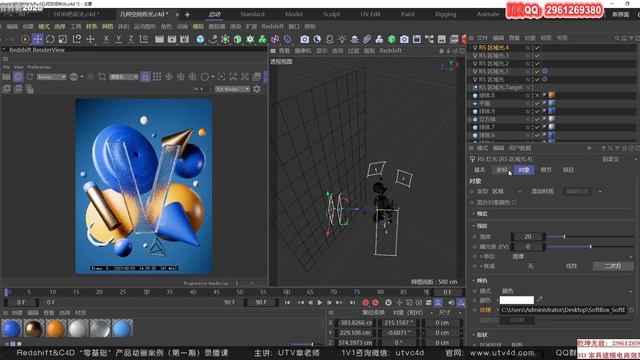Adjust the 曝光度 (EV) slider

(x=590, y=247)
